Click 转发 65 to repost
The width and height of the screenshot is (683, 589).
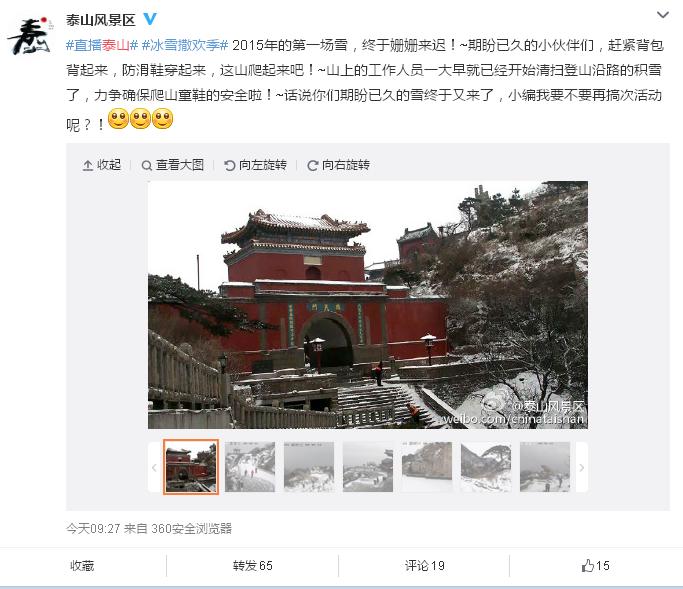(x=253, y=565)
